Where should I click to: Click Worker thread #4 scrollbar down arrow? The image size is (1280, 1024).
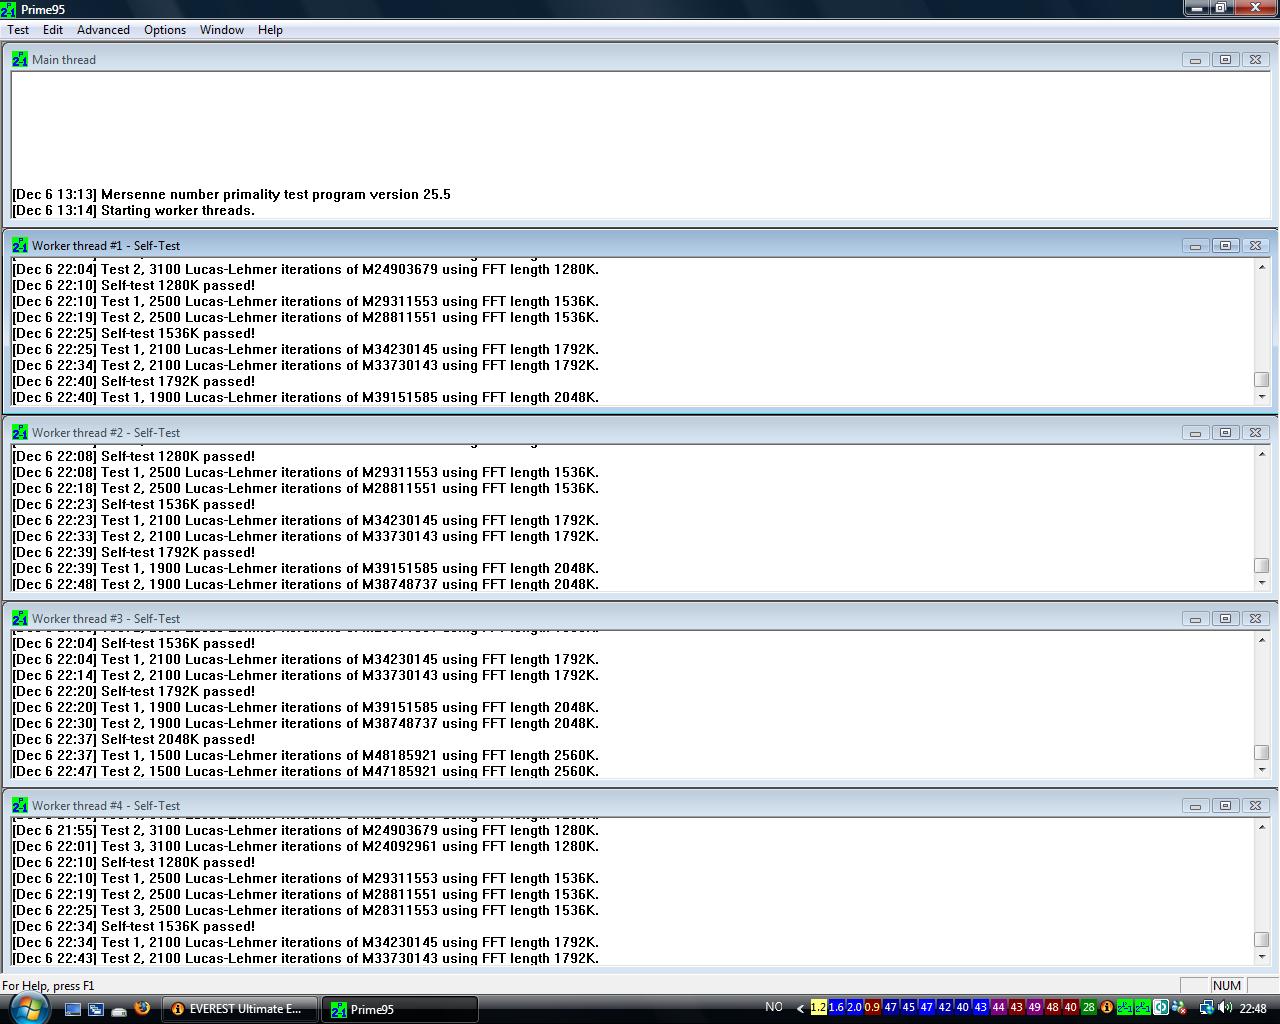pos(1262,957)
